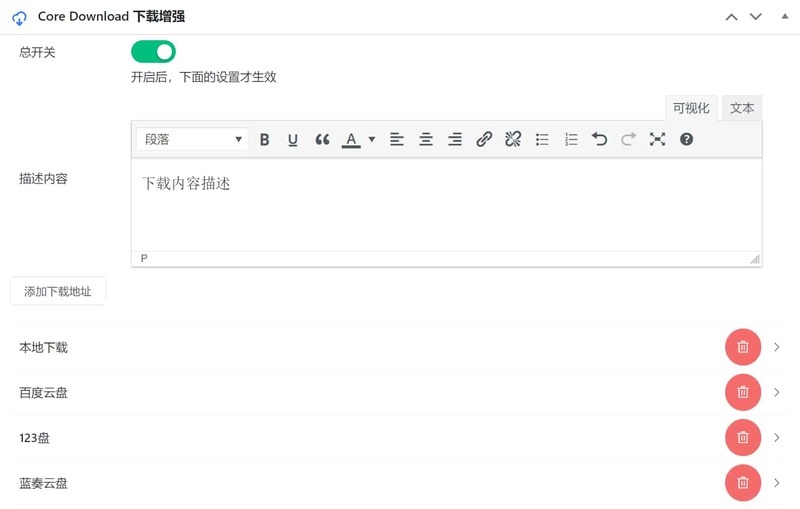800x509 pixels.
Task: Select the 蓝奏云盘 row label
Action: point(43,483)
